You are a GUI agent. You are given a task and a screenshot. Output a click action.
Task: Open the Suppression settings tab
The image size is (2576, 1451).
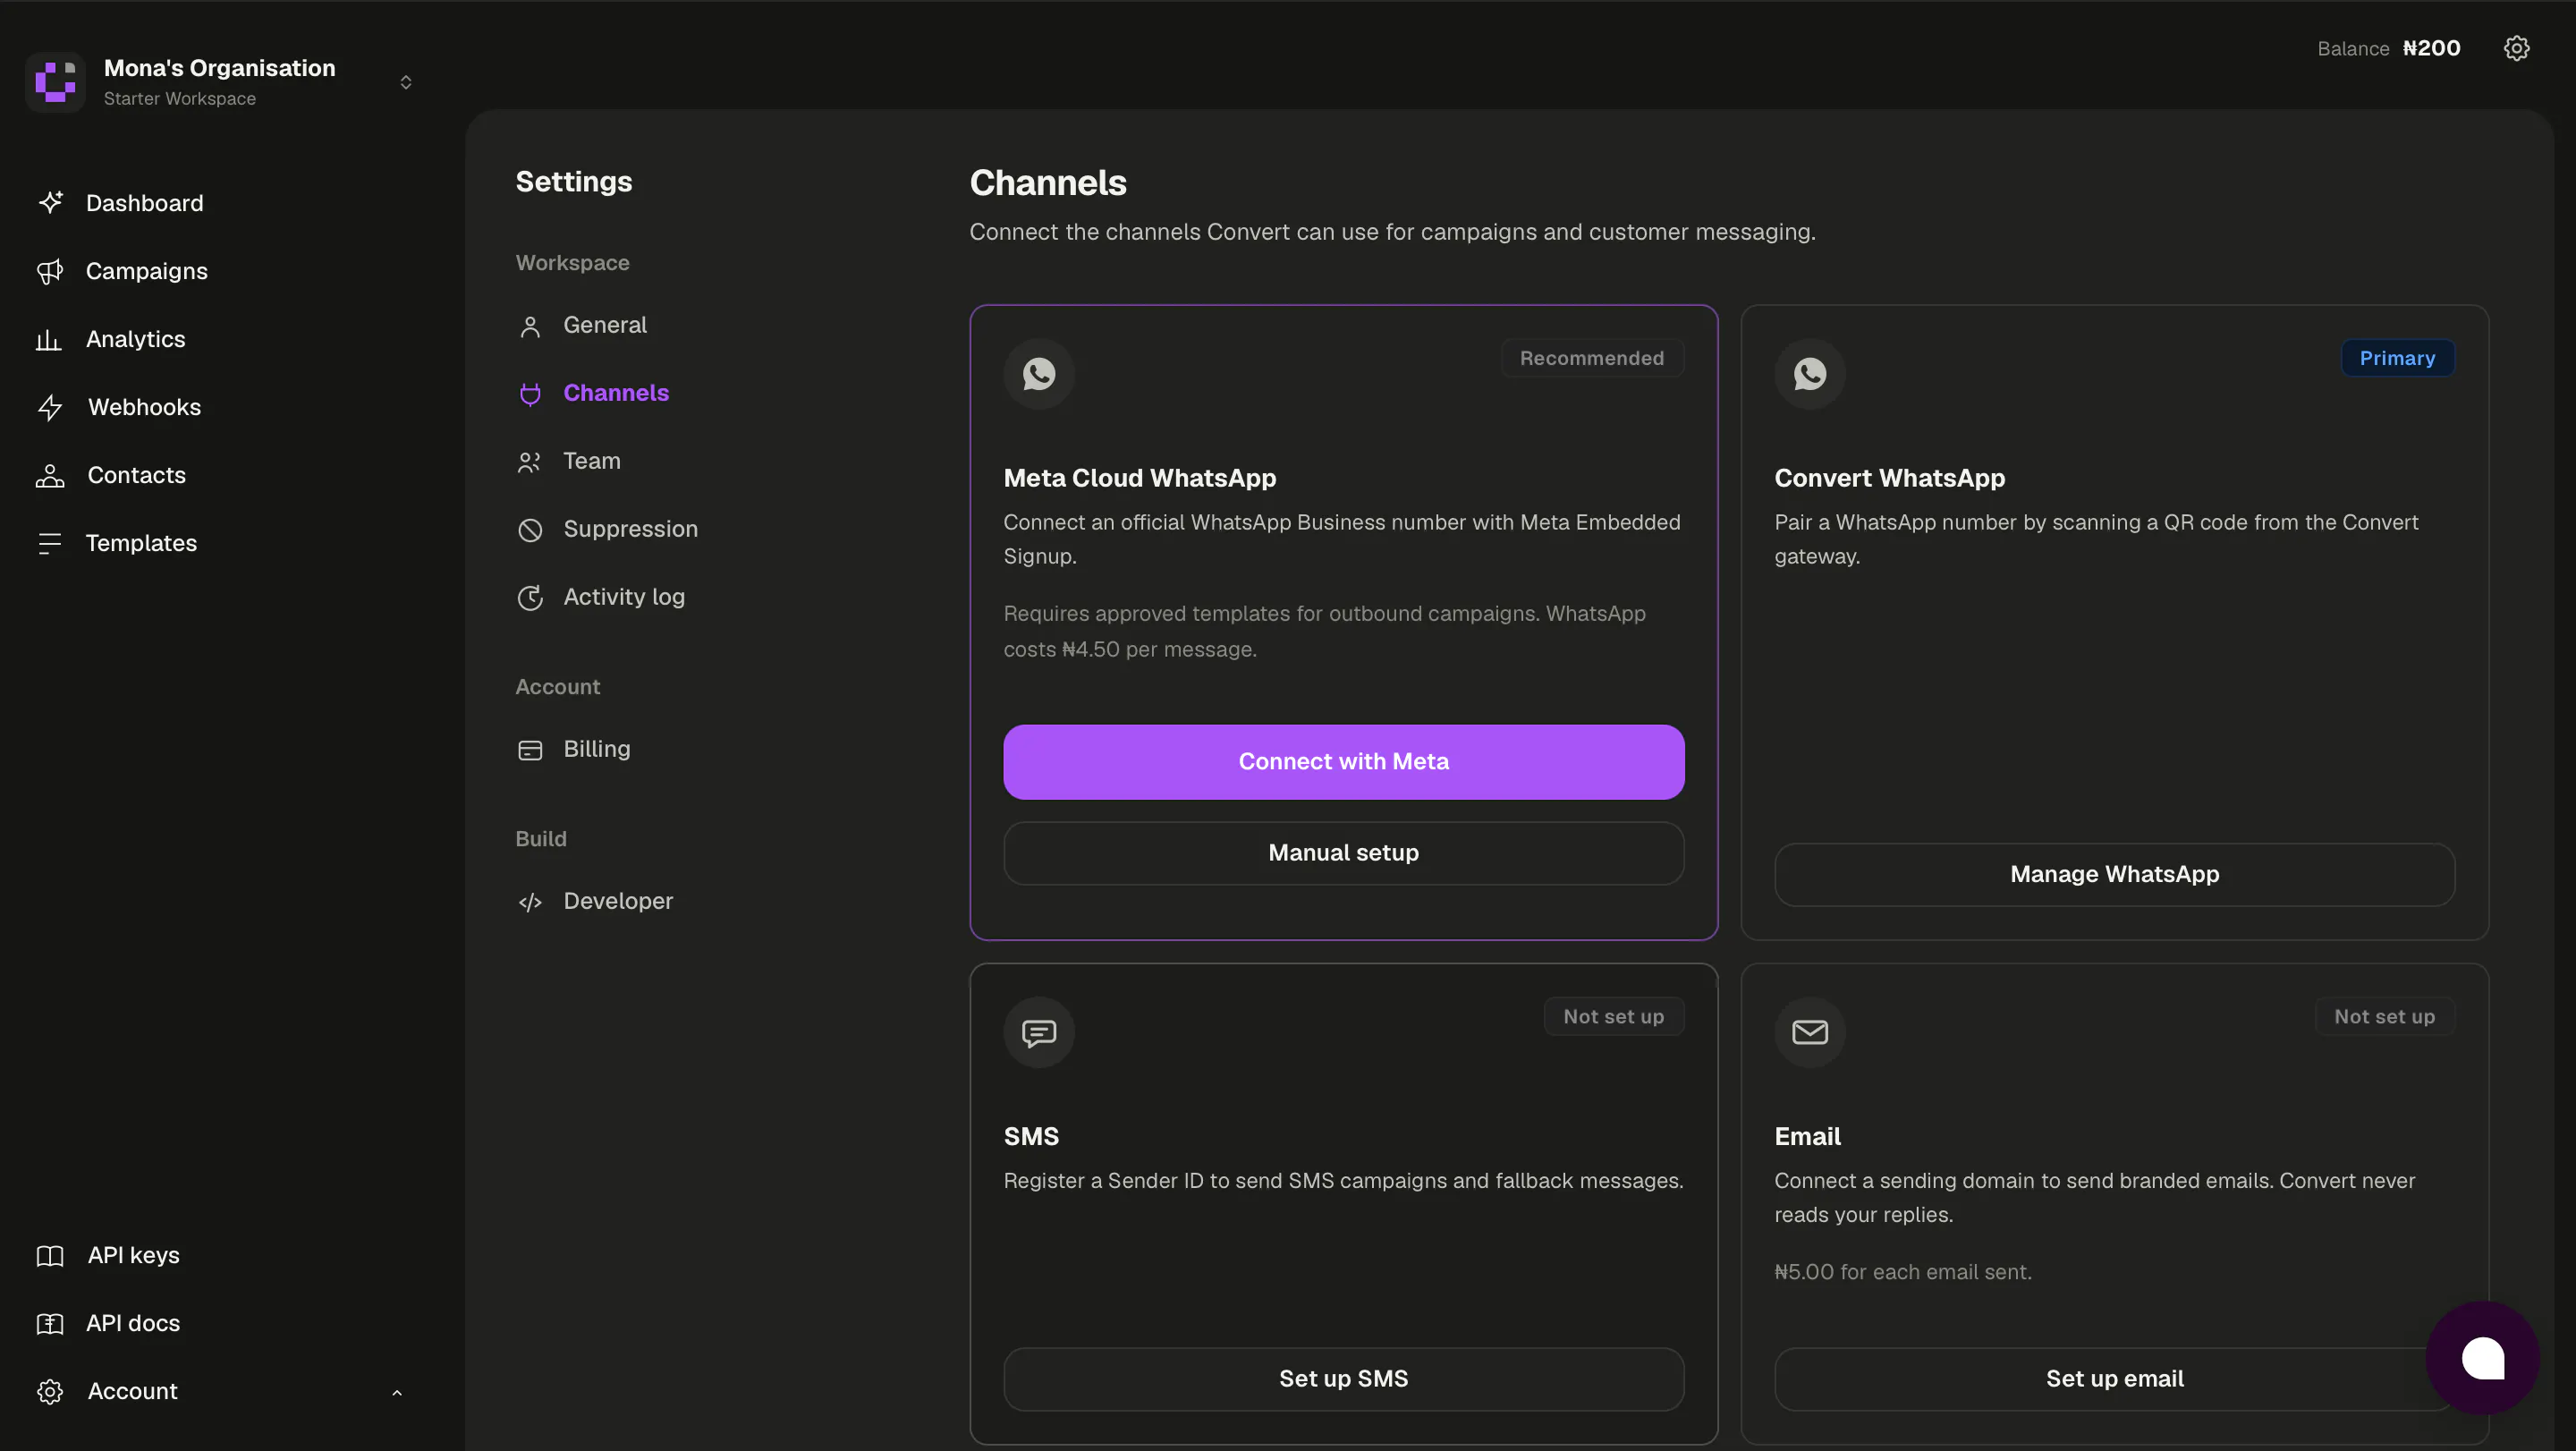[631, 529]
